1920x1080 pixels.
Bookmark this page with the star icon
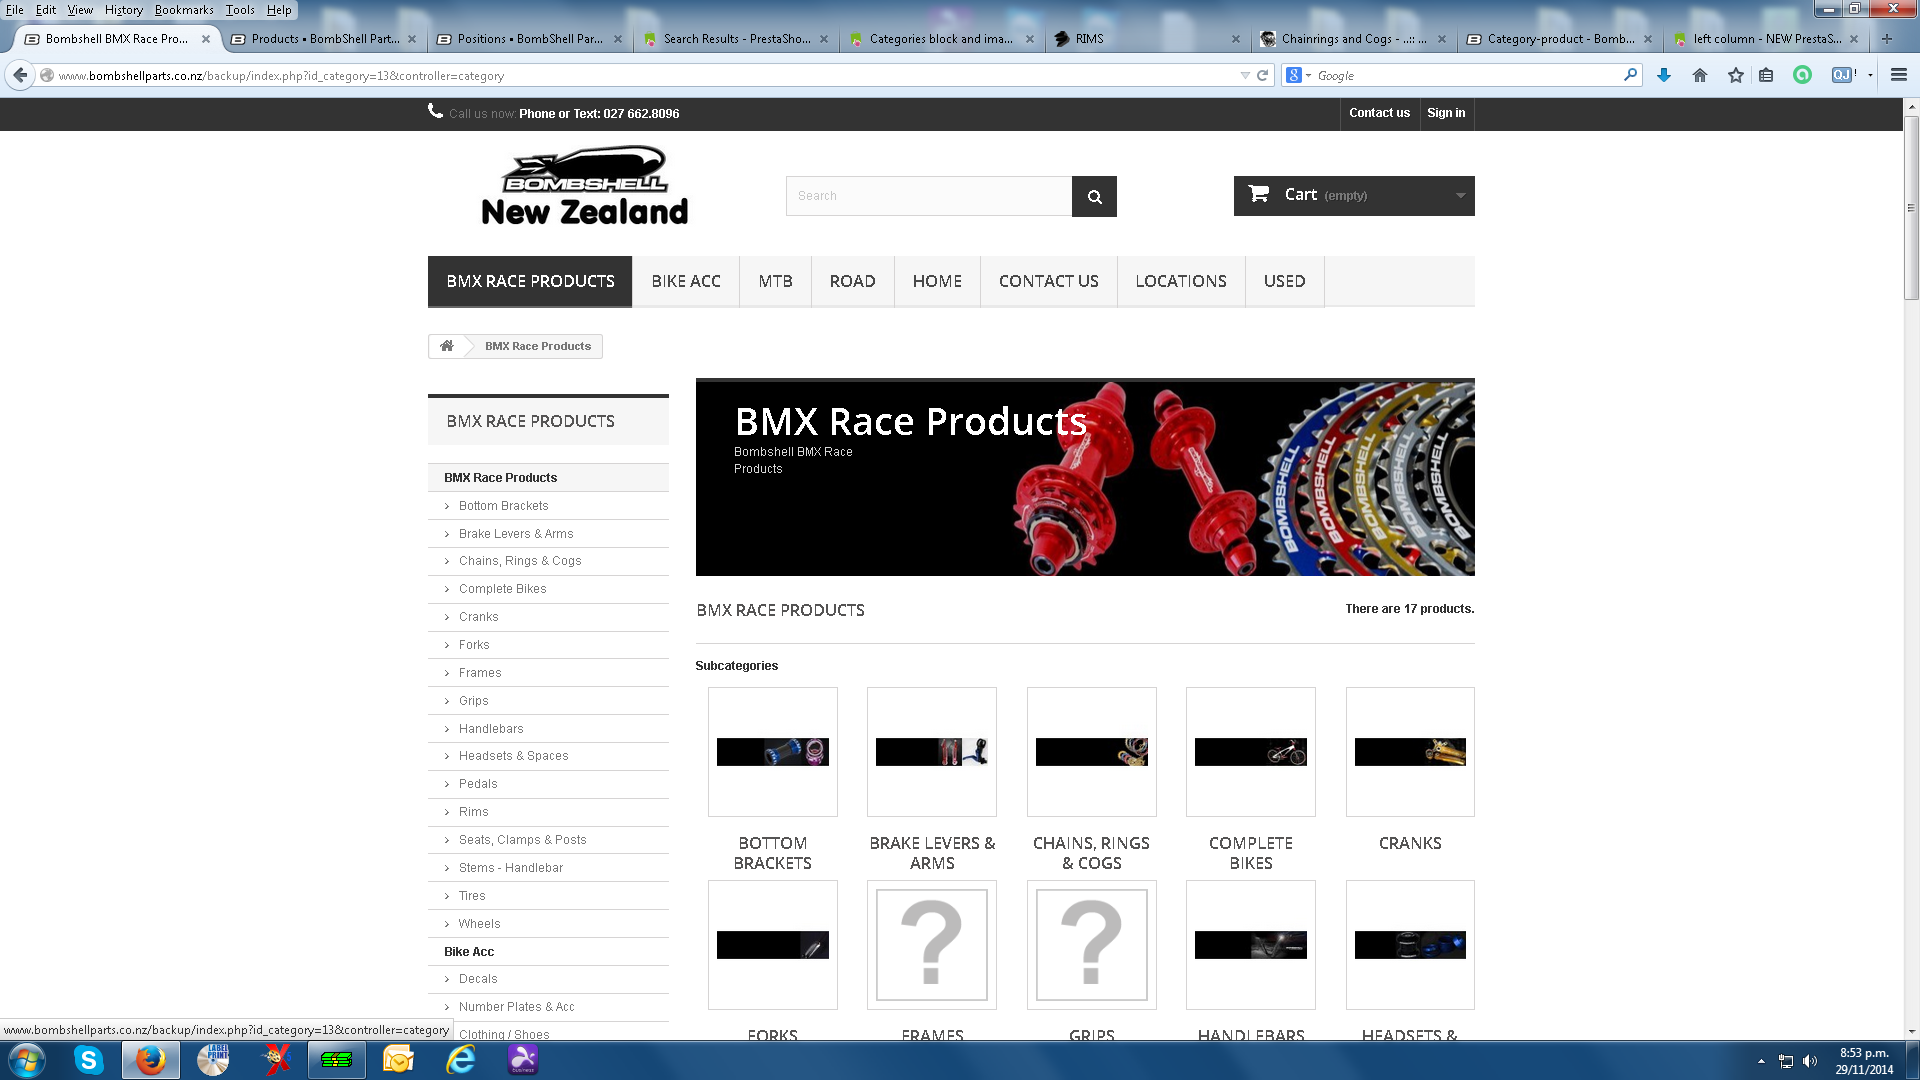[x=1736, y=75]
